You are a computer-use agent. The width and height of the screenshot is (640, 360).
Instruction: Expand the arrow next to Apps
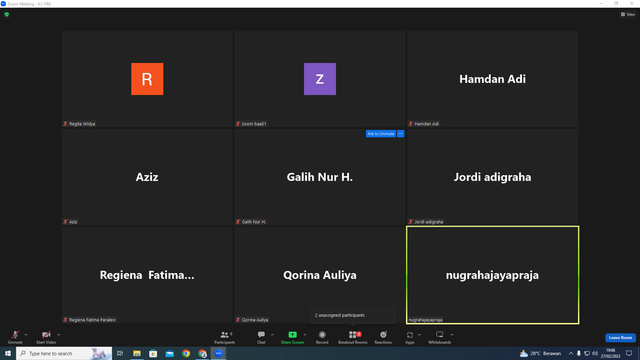coord(419,335)
